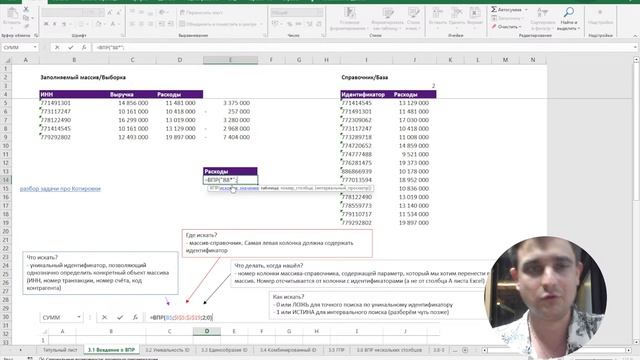Switch to '3.3 Единообразие ID' sheet tab
640x360 pixels.
click(224, 350)
